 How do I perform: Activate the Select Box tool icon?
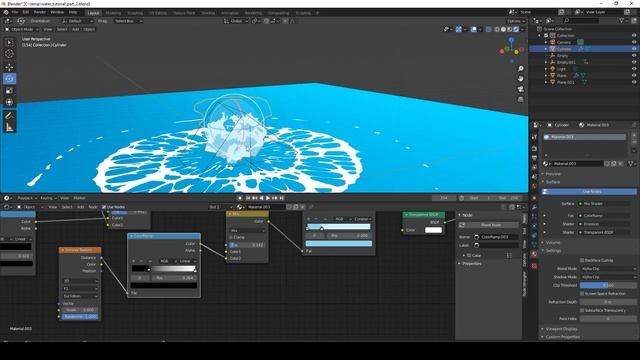(x=9, y=42)
